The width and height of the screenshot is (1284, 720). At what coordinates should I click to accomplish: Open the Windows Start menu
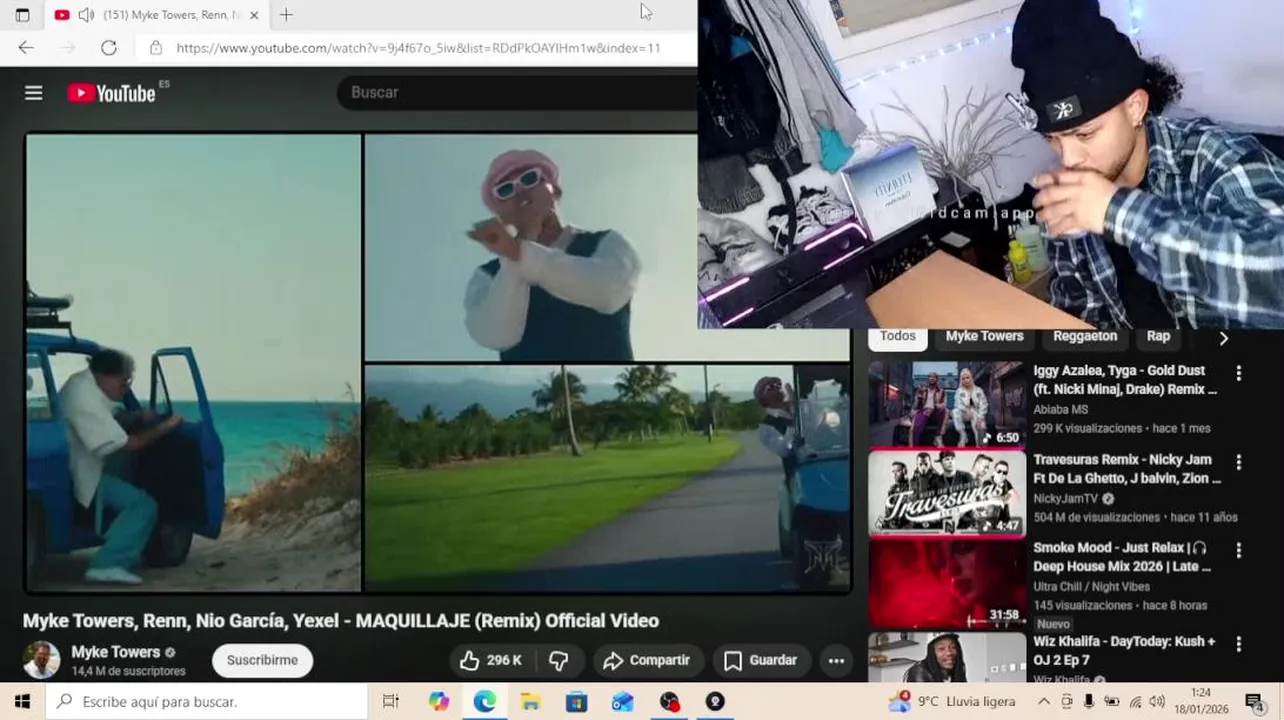tap(22, 701)
